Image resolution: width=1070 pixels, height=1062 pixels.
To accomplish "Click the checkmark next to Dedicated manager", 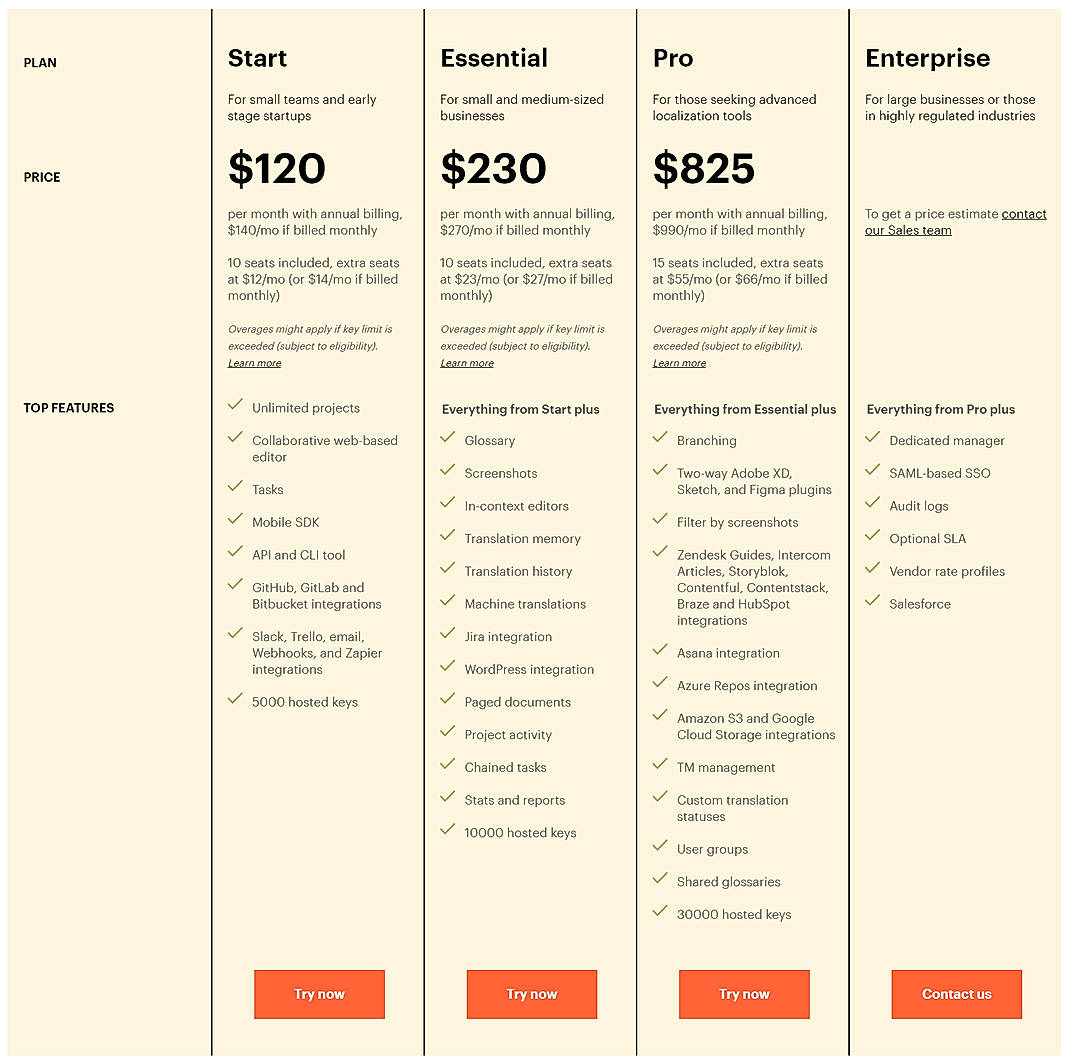I will (x=872, y=439).
